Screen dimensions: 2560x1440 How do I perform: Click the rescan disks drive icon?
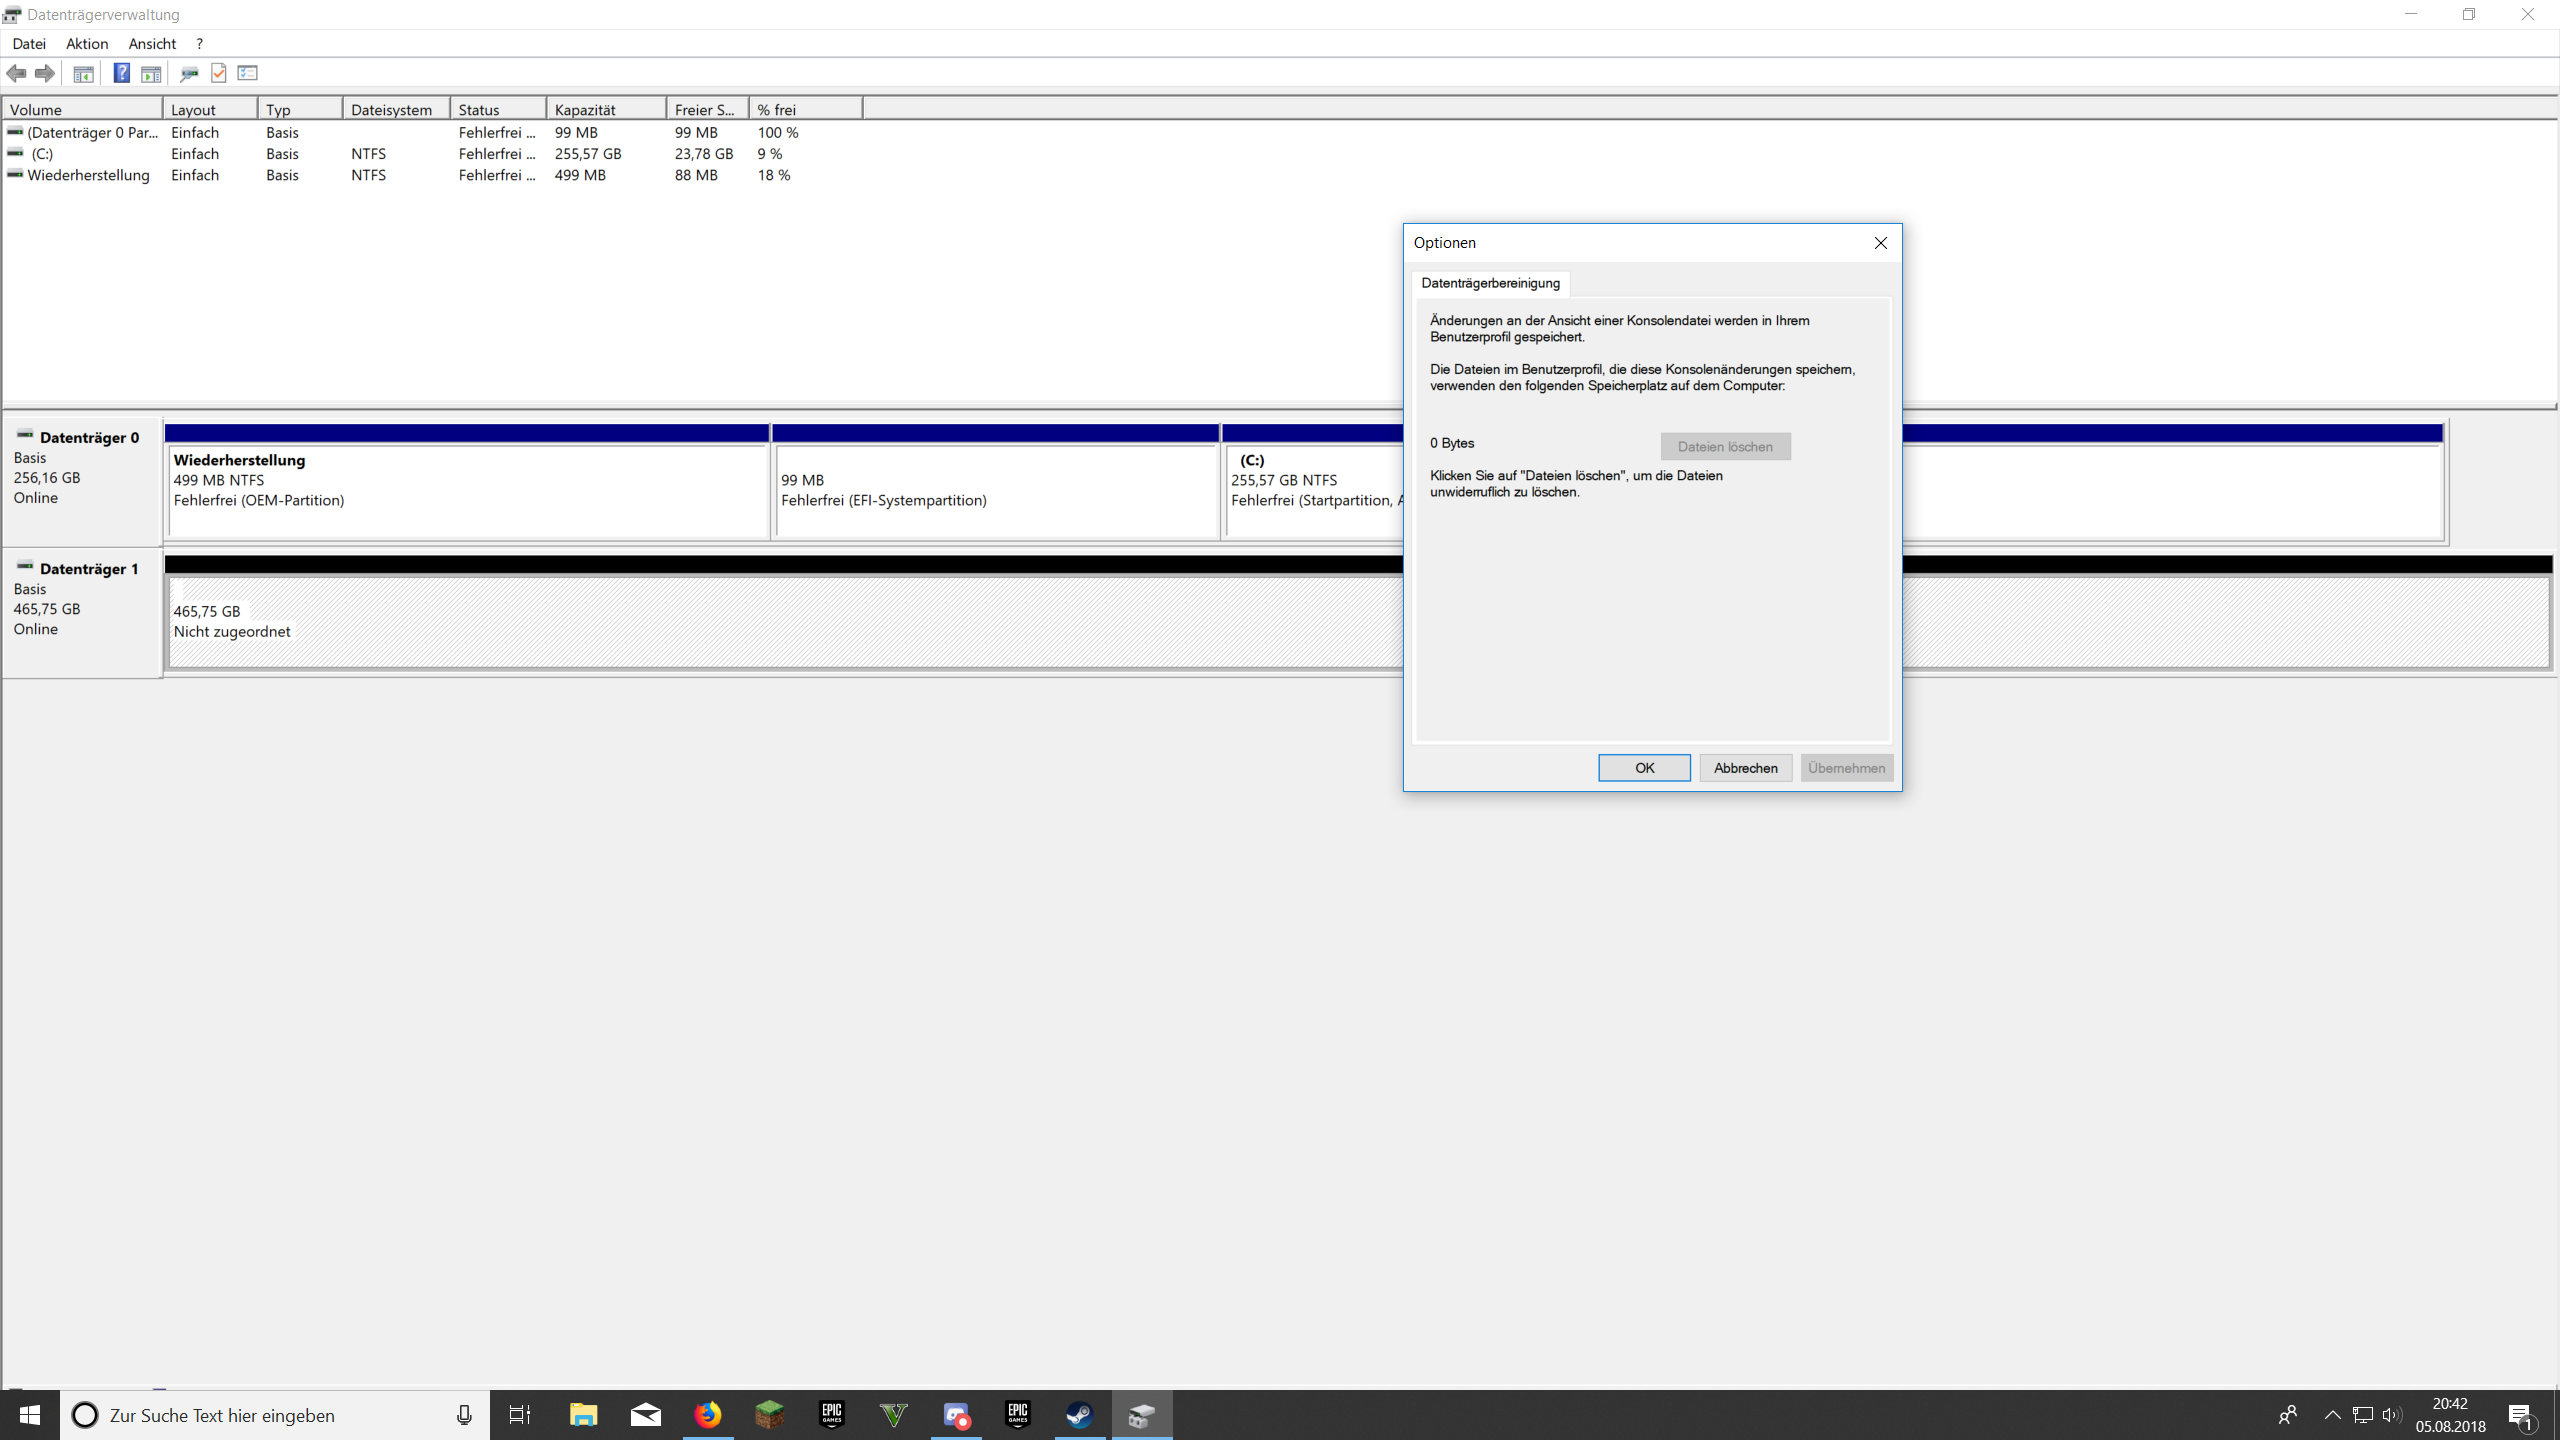click(188, 73)
